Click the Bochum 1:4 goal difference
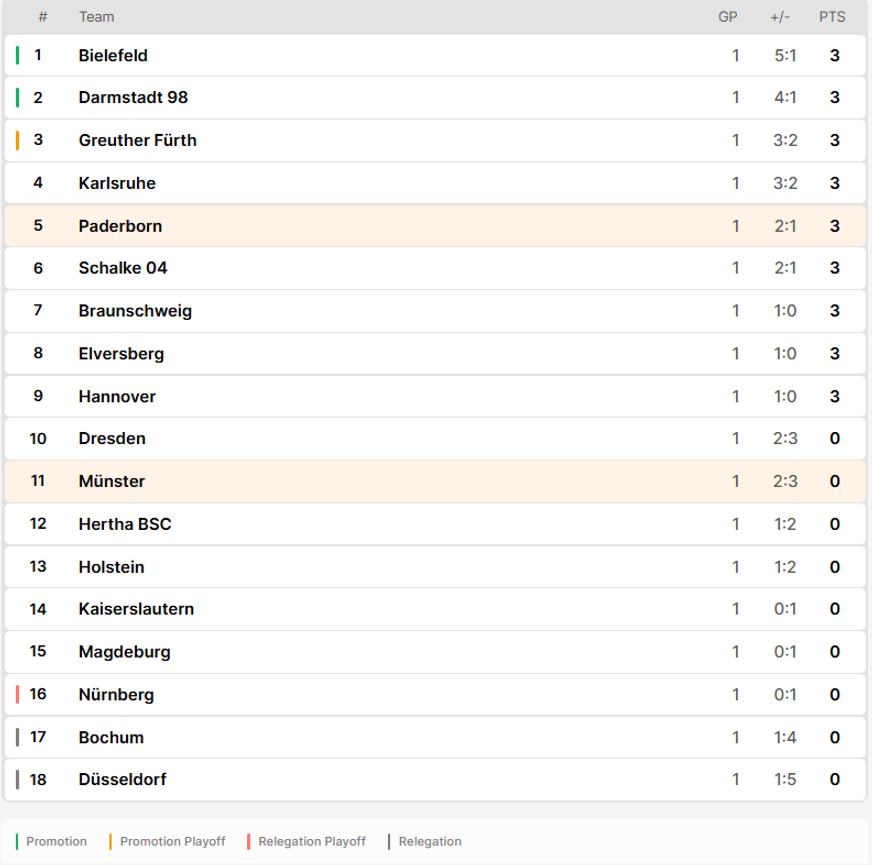This screenshot has width=872, height=865. (785, 737)
